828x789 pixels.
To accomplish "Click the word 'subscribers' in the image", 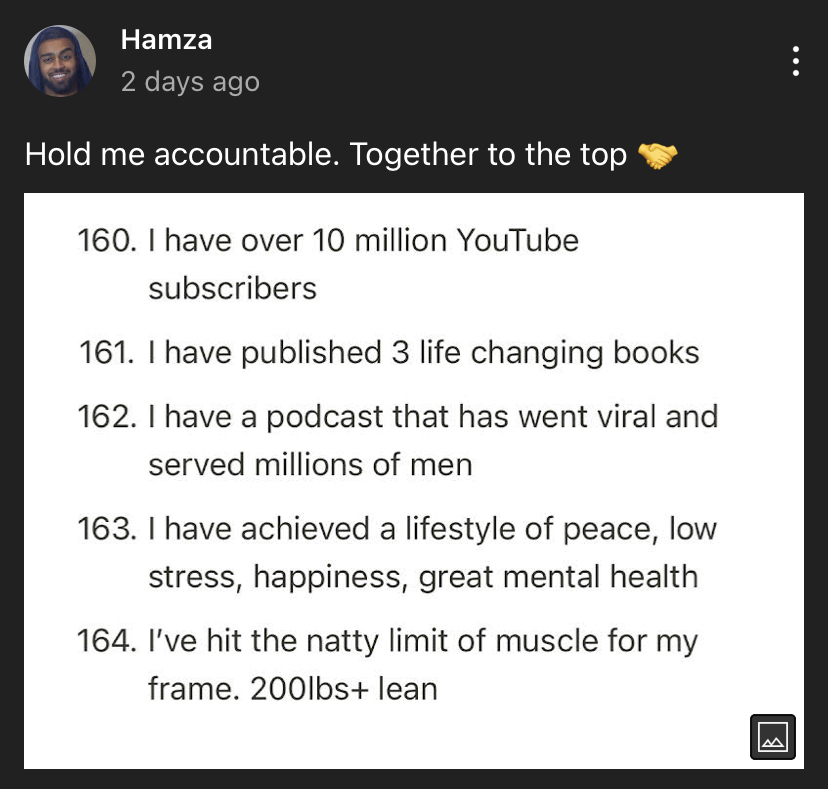I will coord(232,288).
